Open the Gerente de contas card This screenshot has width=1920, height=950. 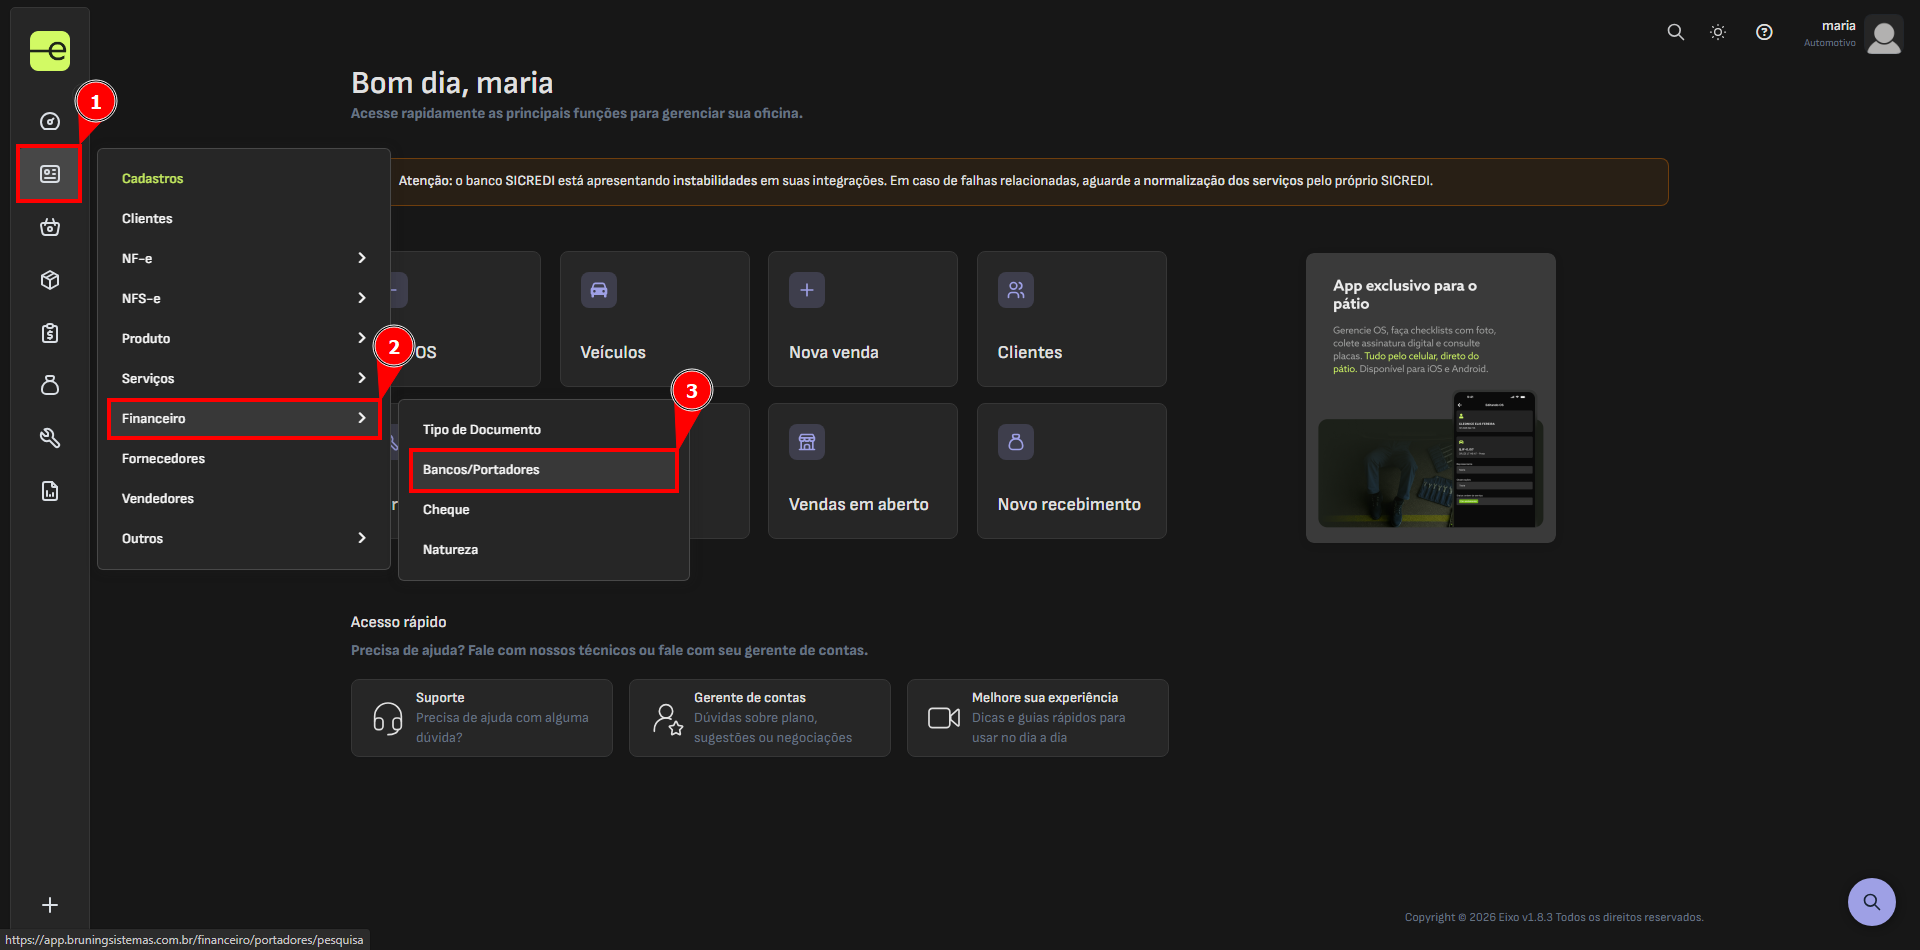coord(760,718)
